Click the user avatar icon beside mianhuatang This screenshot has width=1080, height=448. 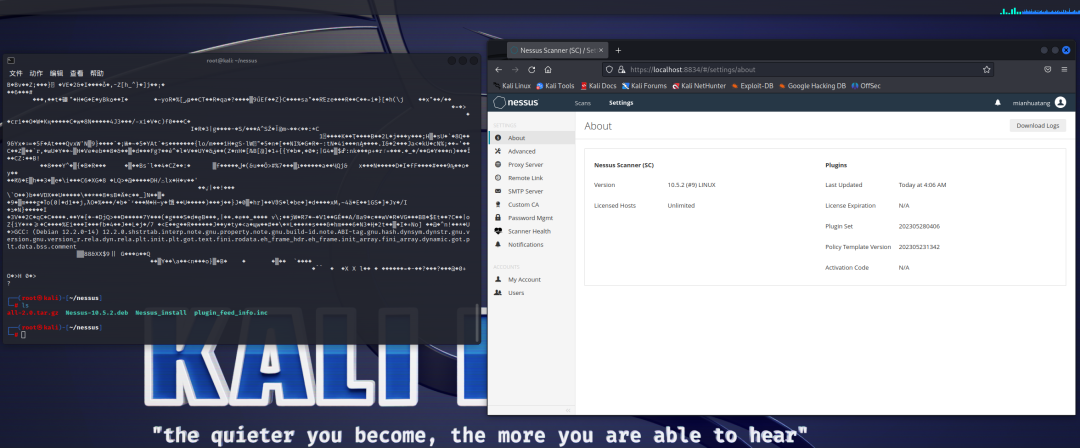point(1060,102)
